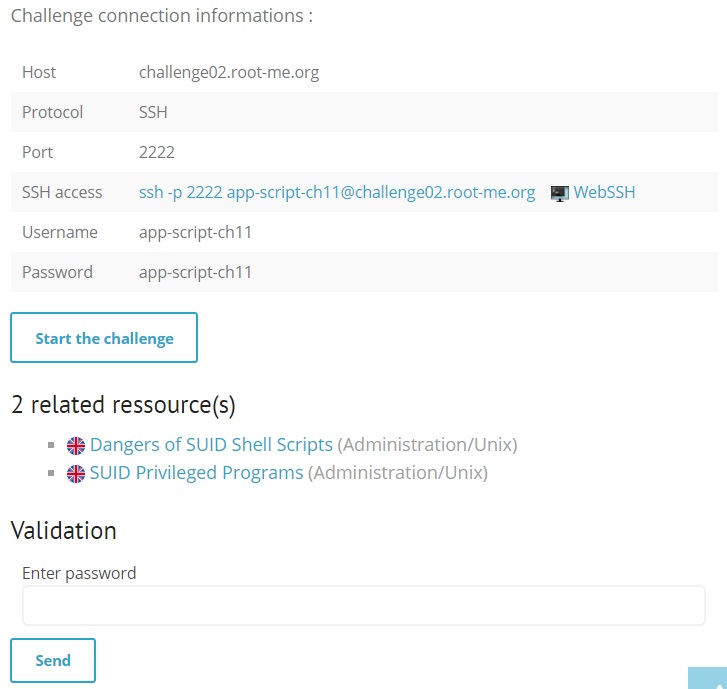Viewport: 727px width, 689px height.
Task: Click the UK flag beside SUID Privileged Programs
Action: [x=76, y=474]
